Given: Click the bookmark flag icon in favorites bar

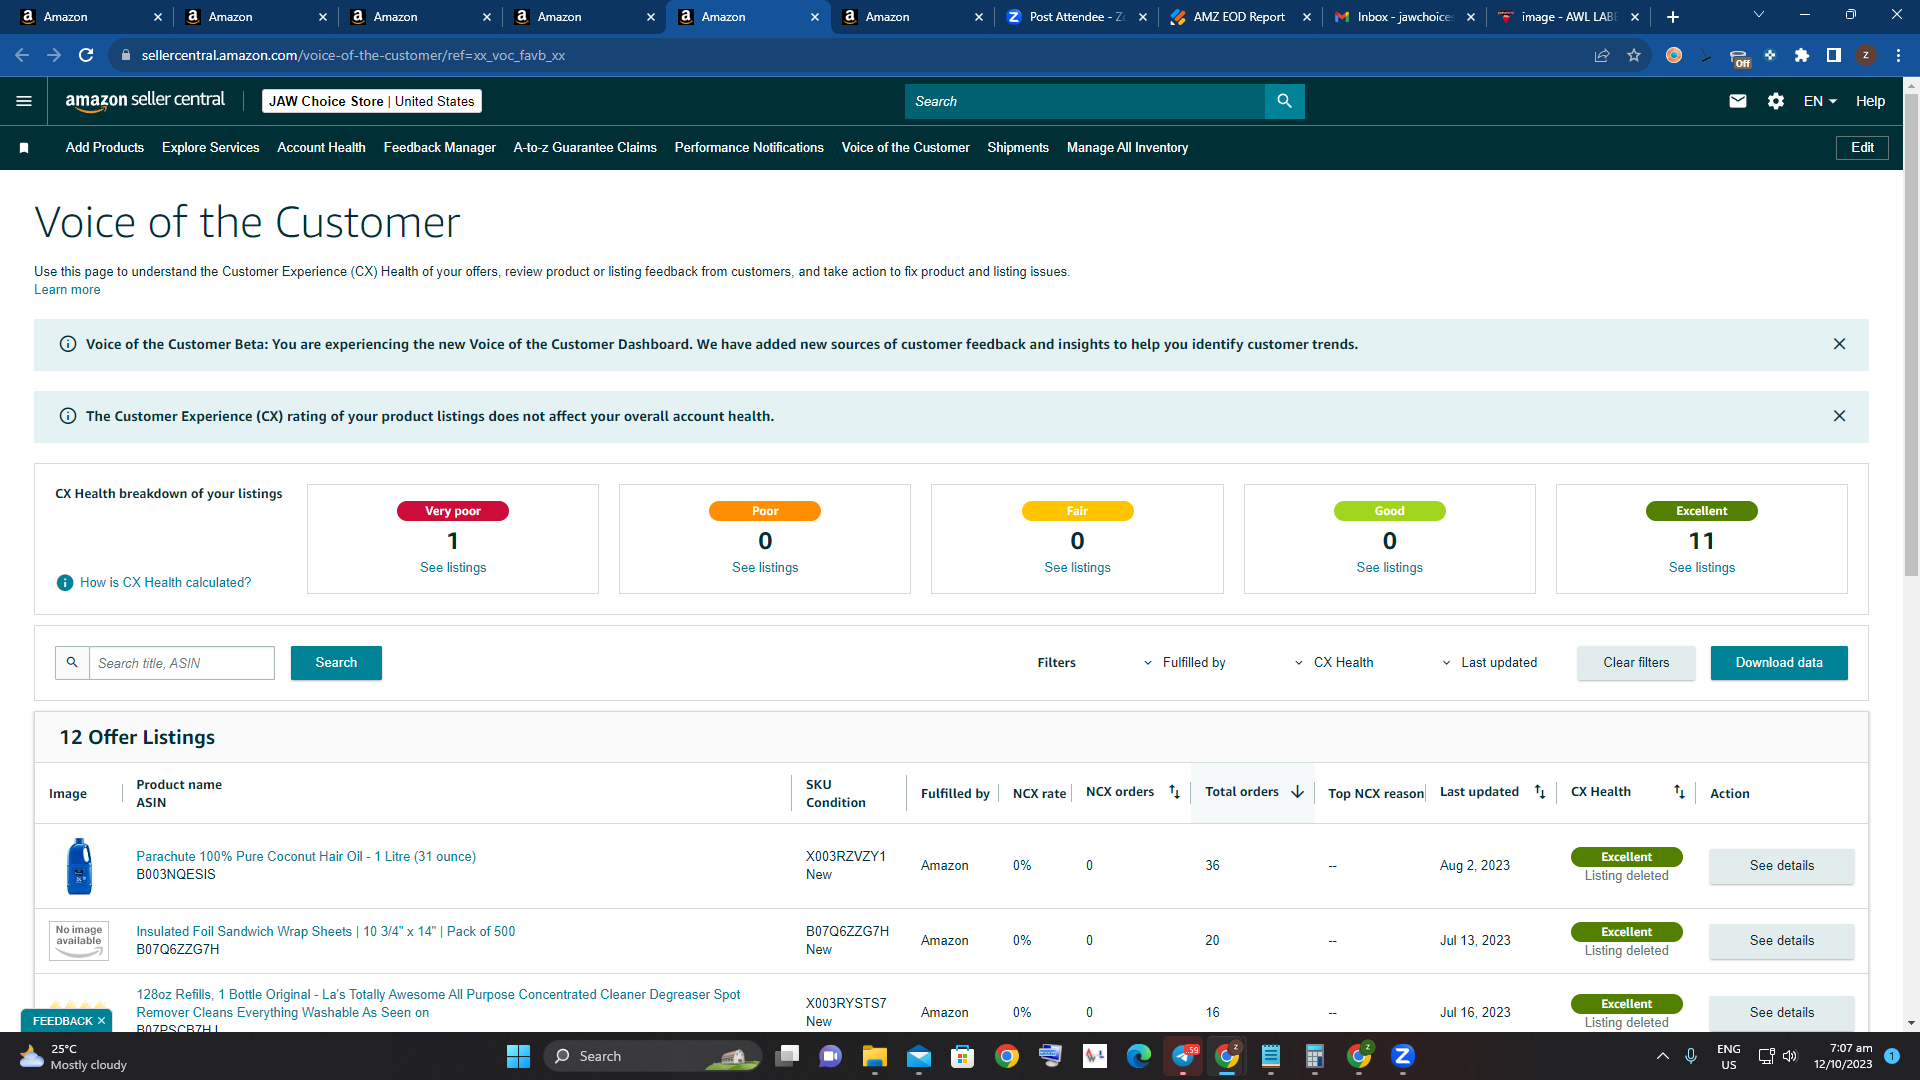Looking at the screenshot, I should (24, 148).
